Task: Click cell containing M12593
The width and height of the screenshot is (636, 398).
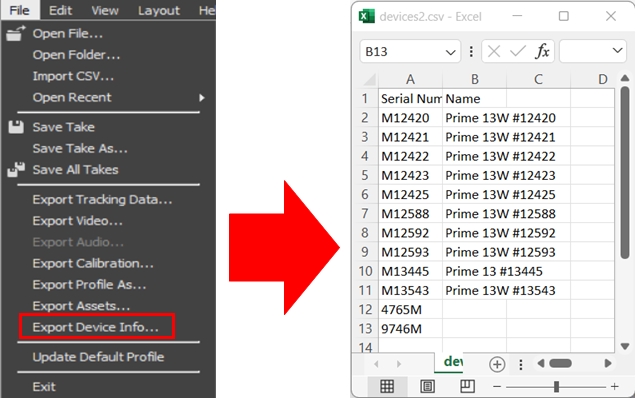Action: coord(410,252)
